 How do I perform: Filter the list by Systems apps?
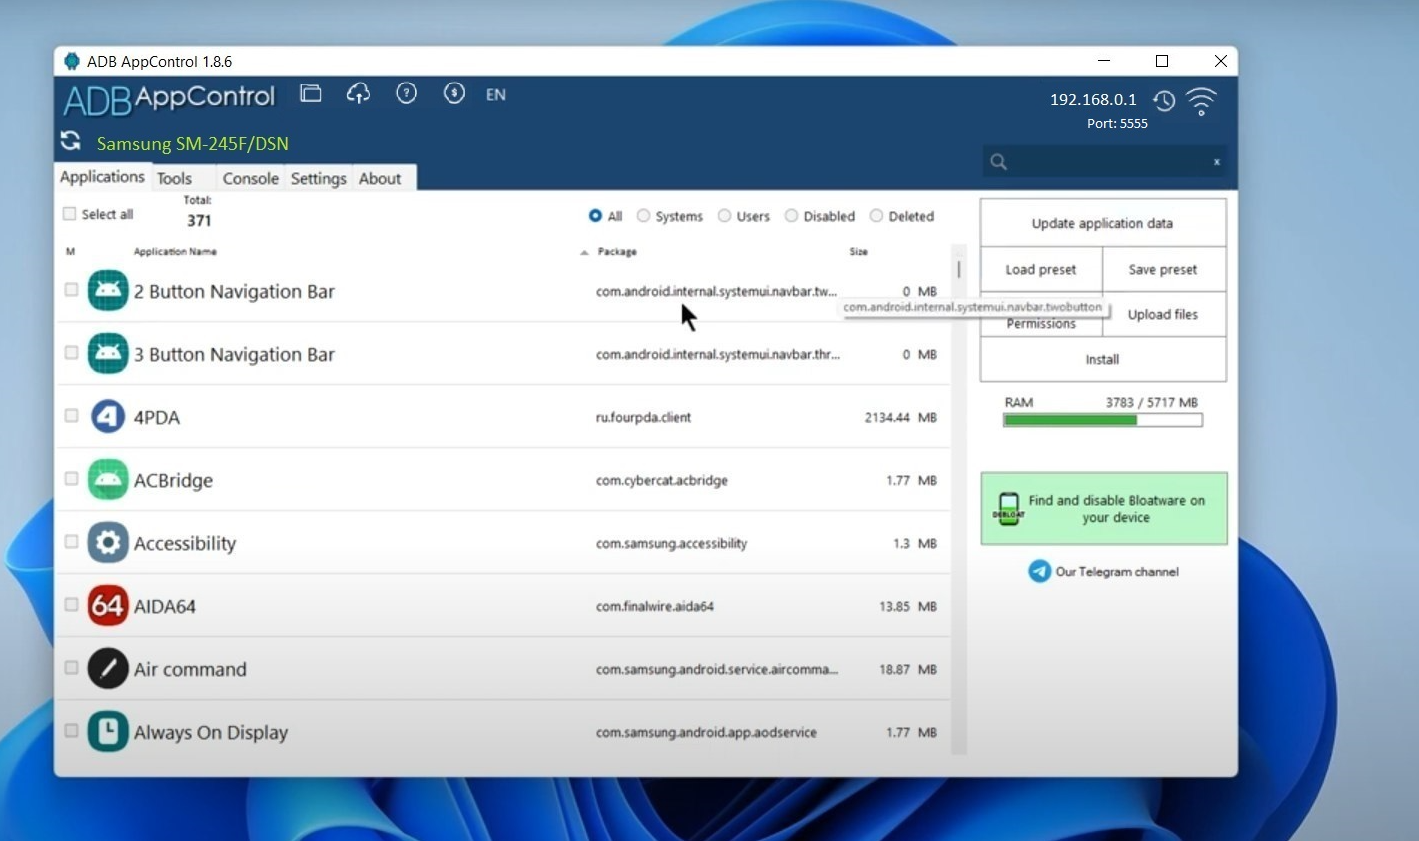pos(644,216)
